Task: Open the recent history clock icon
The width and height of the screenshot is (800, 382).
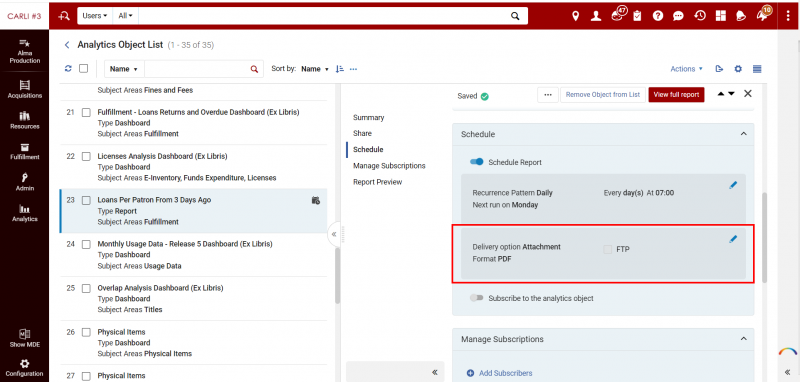Action: (x=699, y=16)
